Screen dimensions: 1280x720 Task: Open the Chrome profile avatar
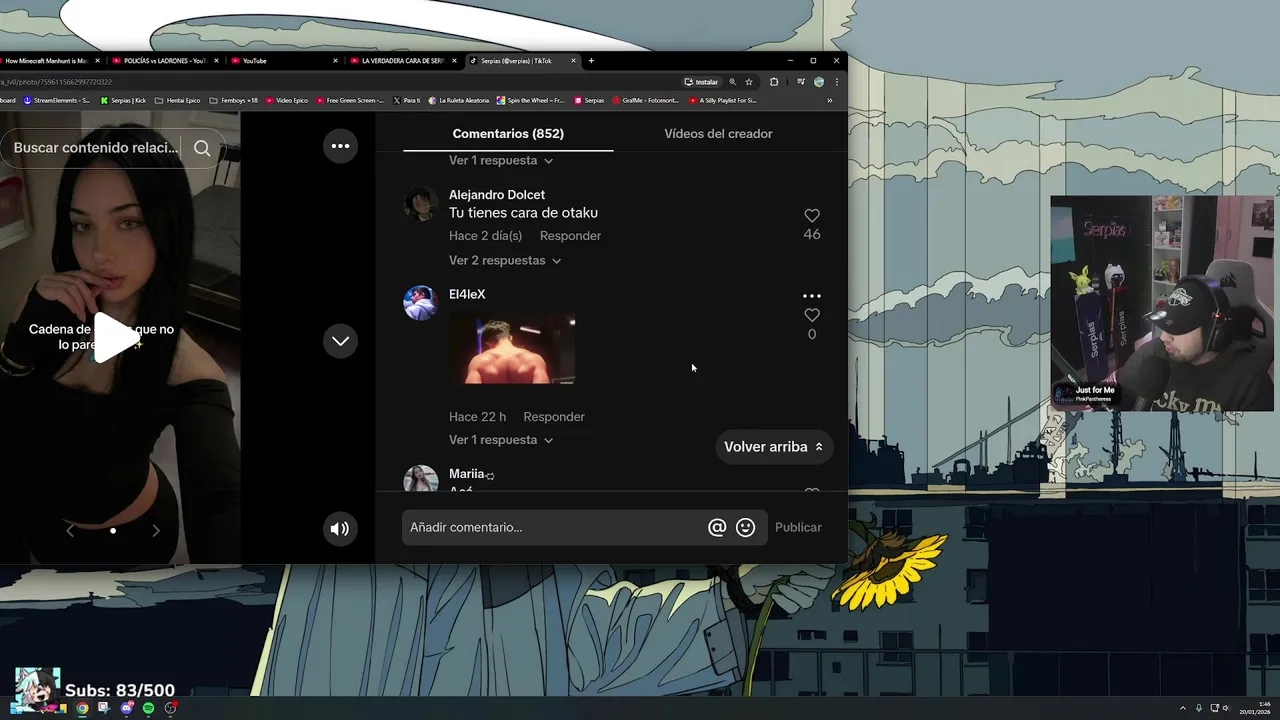pyautogui.click(x=819, y=82)
